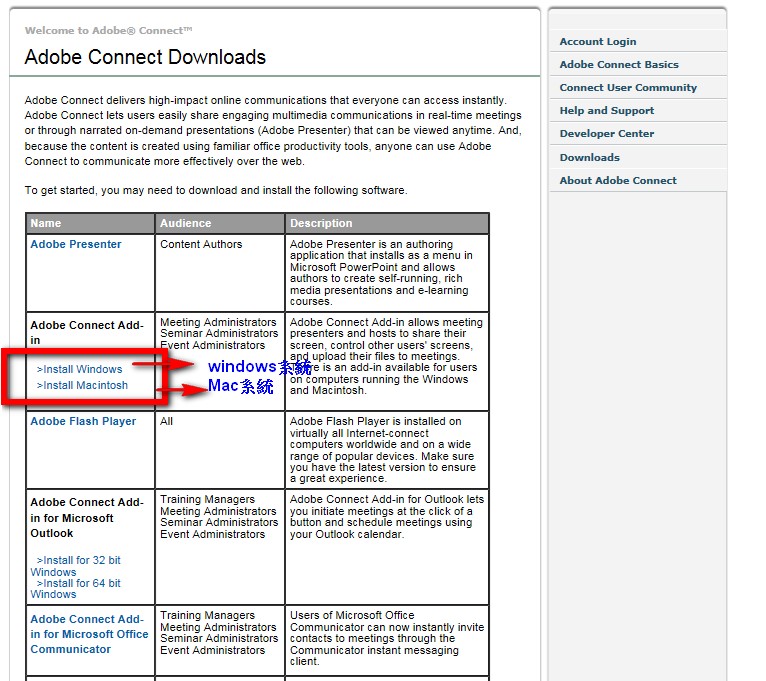Visit Connect User Community link
The width and height of the screenshot is (766, 681).
point(628,87)
